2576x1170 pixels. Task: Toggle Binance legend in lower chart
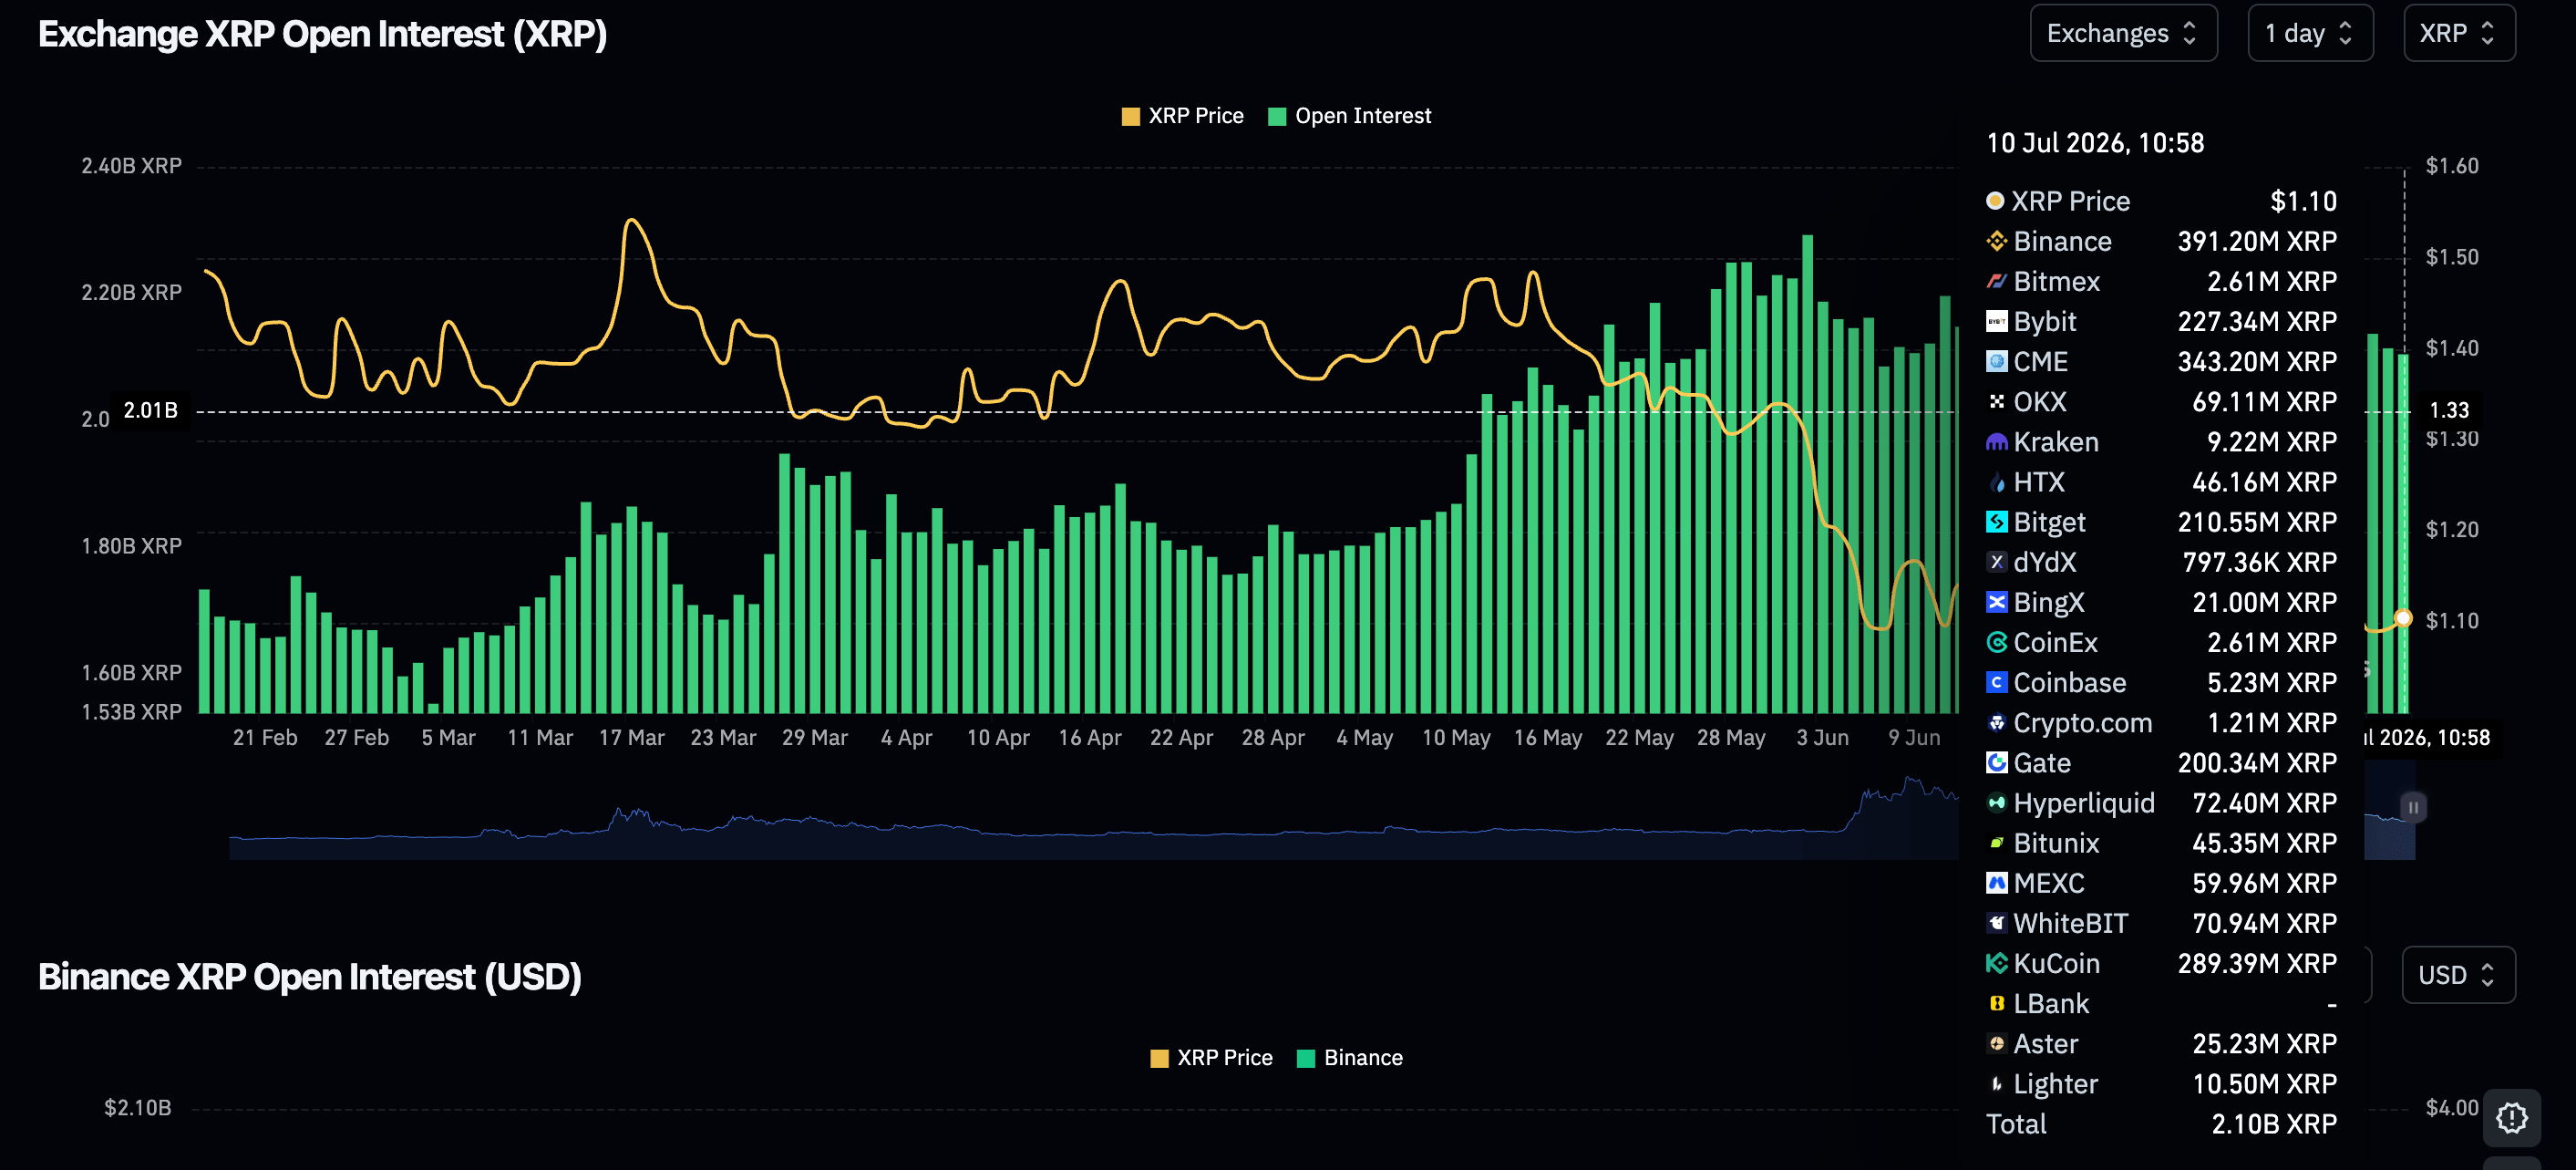pos(1349,1058)
